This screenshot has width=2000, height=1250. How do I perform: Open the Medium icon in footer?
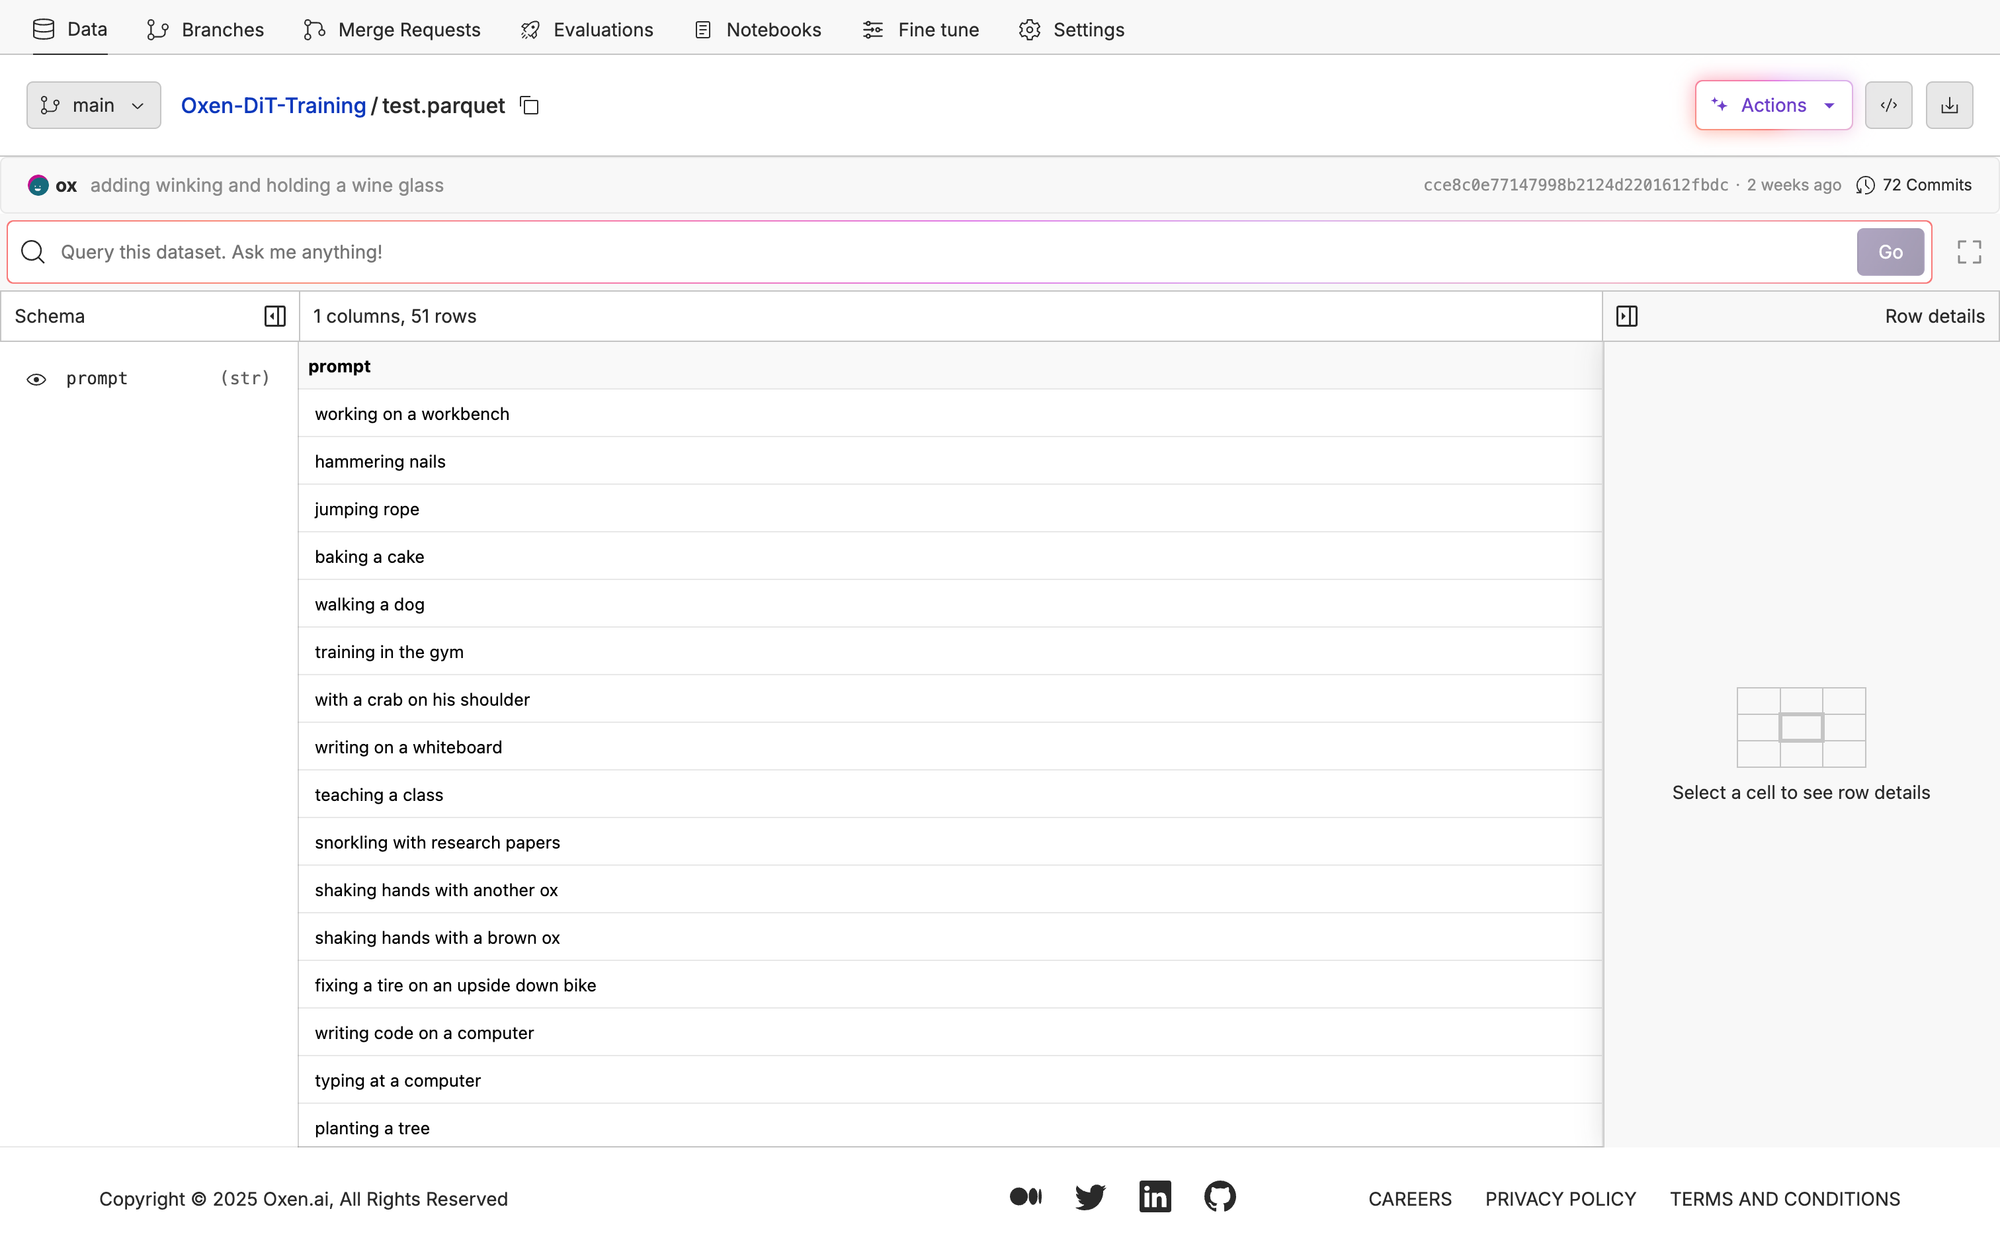click(1025, 1197)
